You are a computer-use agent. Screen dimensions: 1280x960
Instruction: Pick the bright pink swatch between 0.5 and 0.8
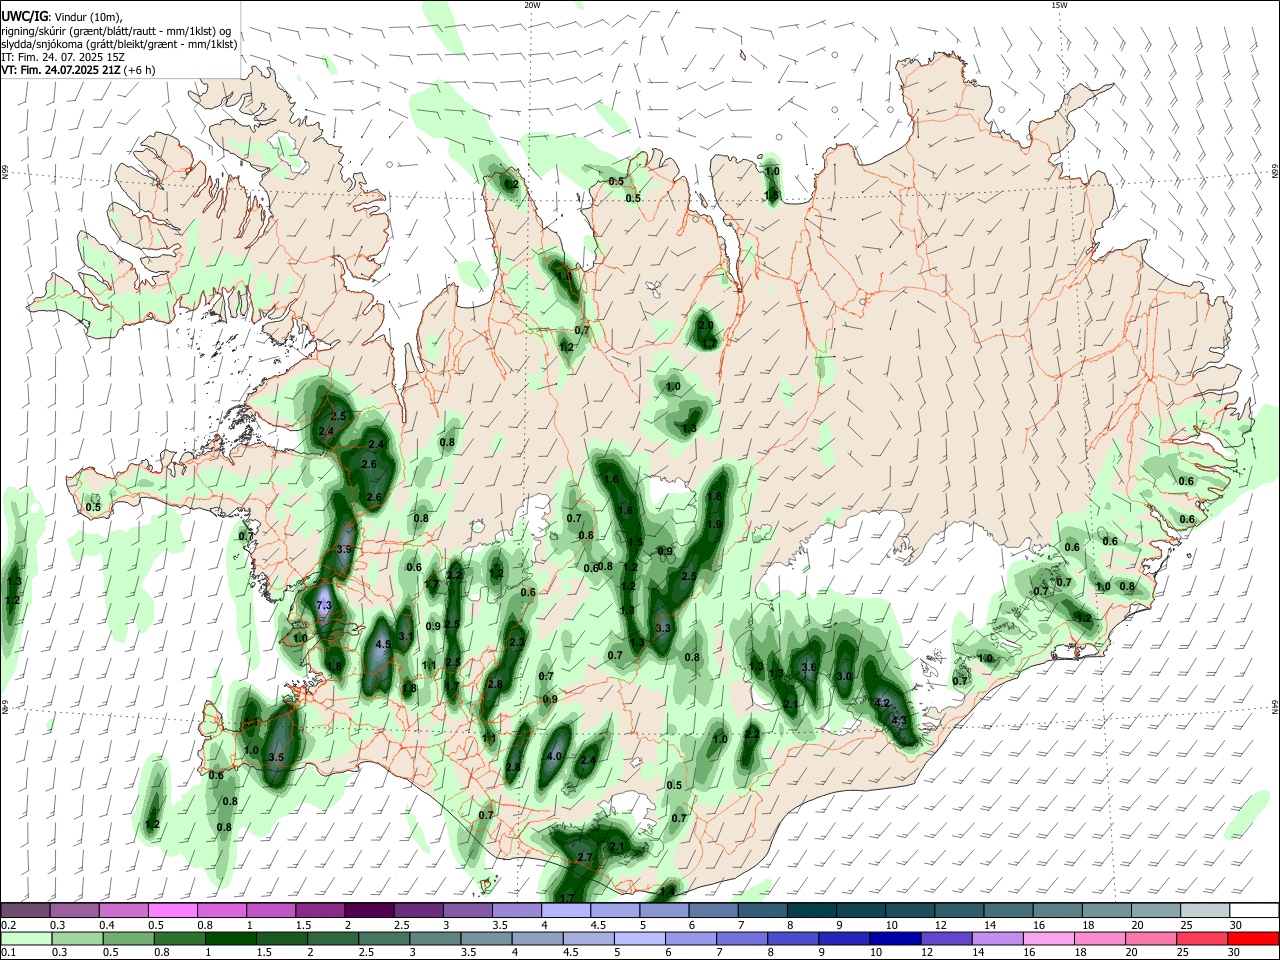(172, 910)
